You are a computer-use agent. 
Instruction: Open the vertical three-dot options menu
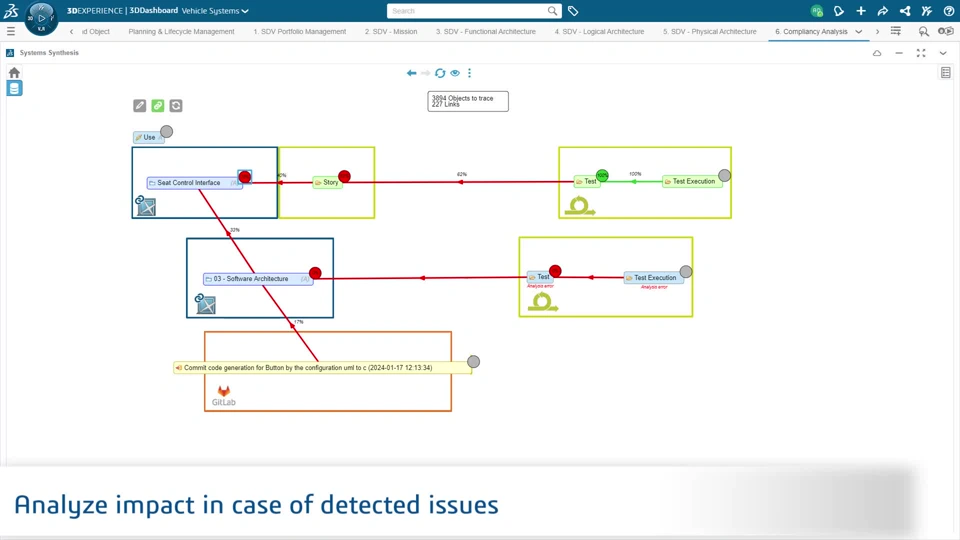tap(470, 73)
